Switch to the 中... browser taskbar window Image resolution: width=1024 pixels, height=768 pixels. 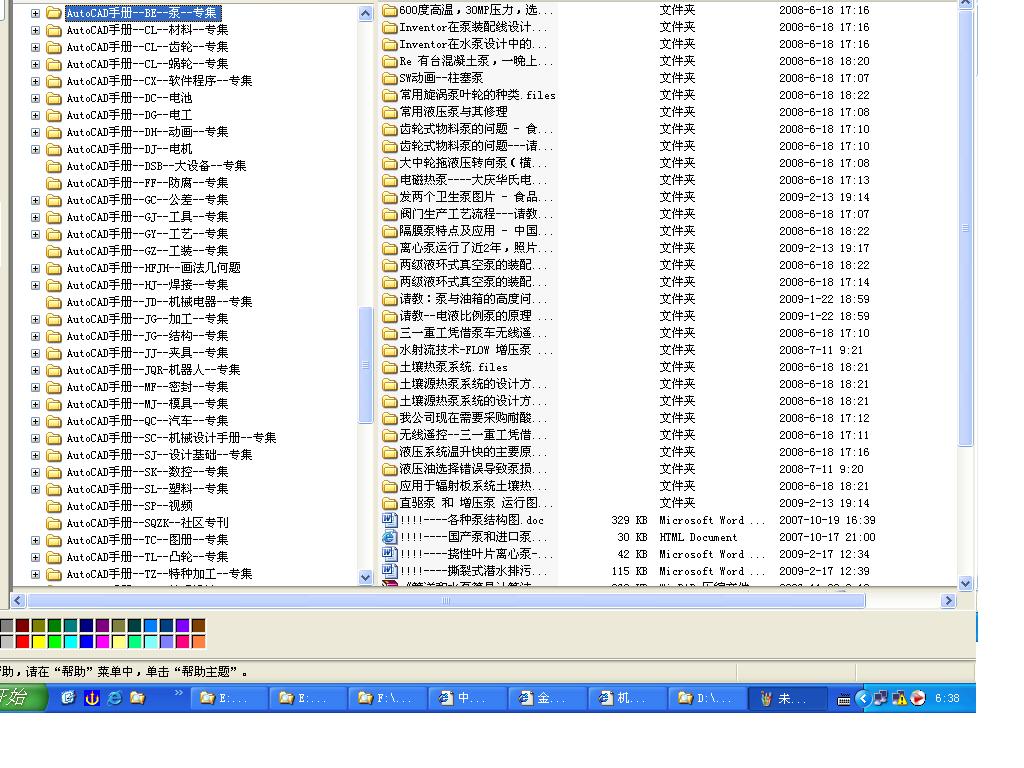(x=468, y=698)
